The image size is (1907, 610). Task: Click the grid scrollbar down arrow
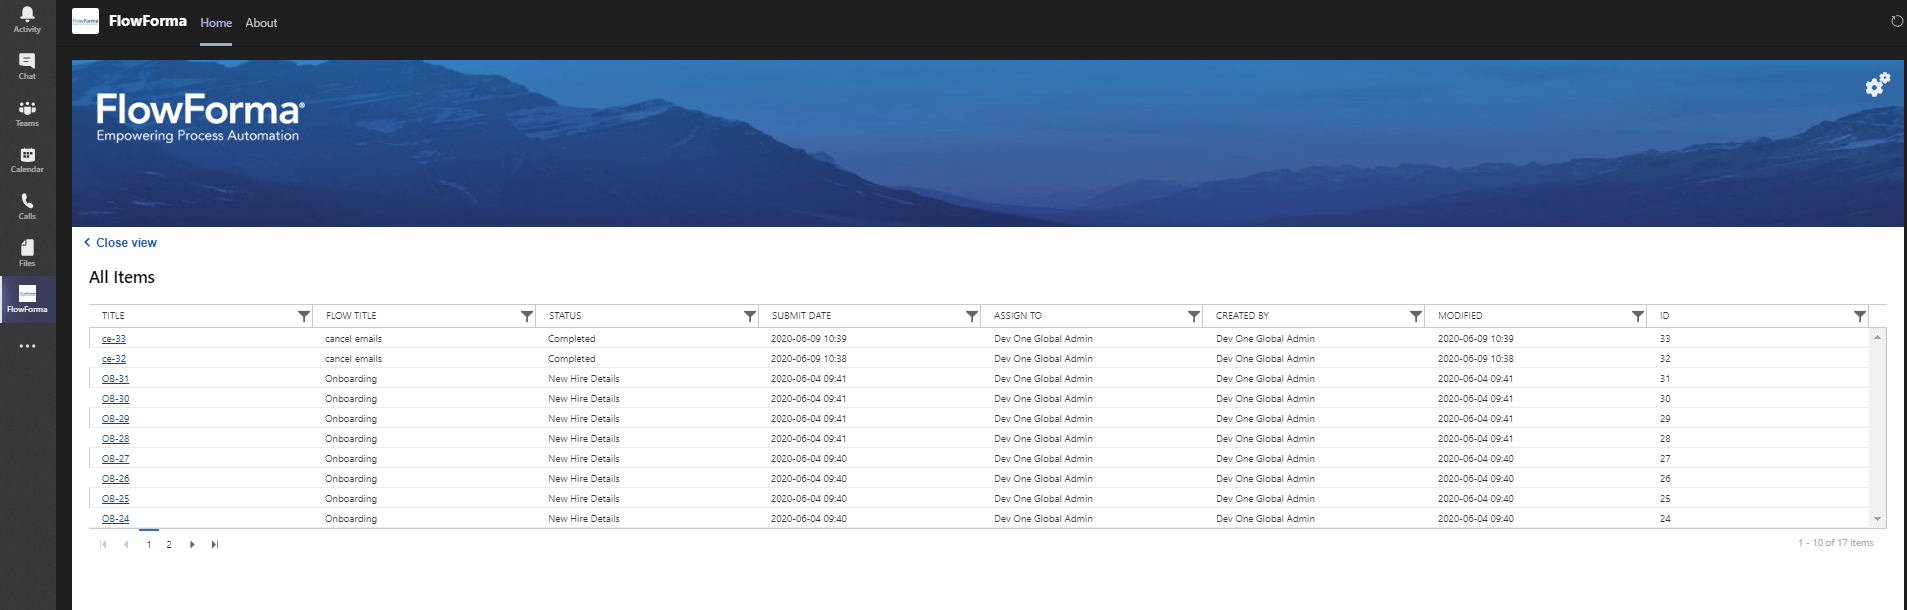pos(1877,519)
